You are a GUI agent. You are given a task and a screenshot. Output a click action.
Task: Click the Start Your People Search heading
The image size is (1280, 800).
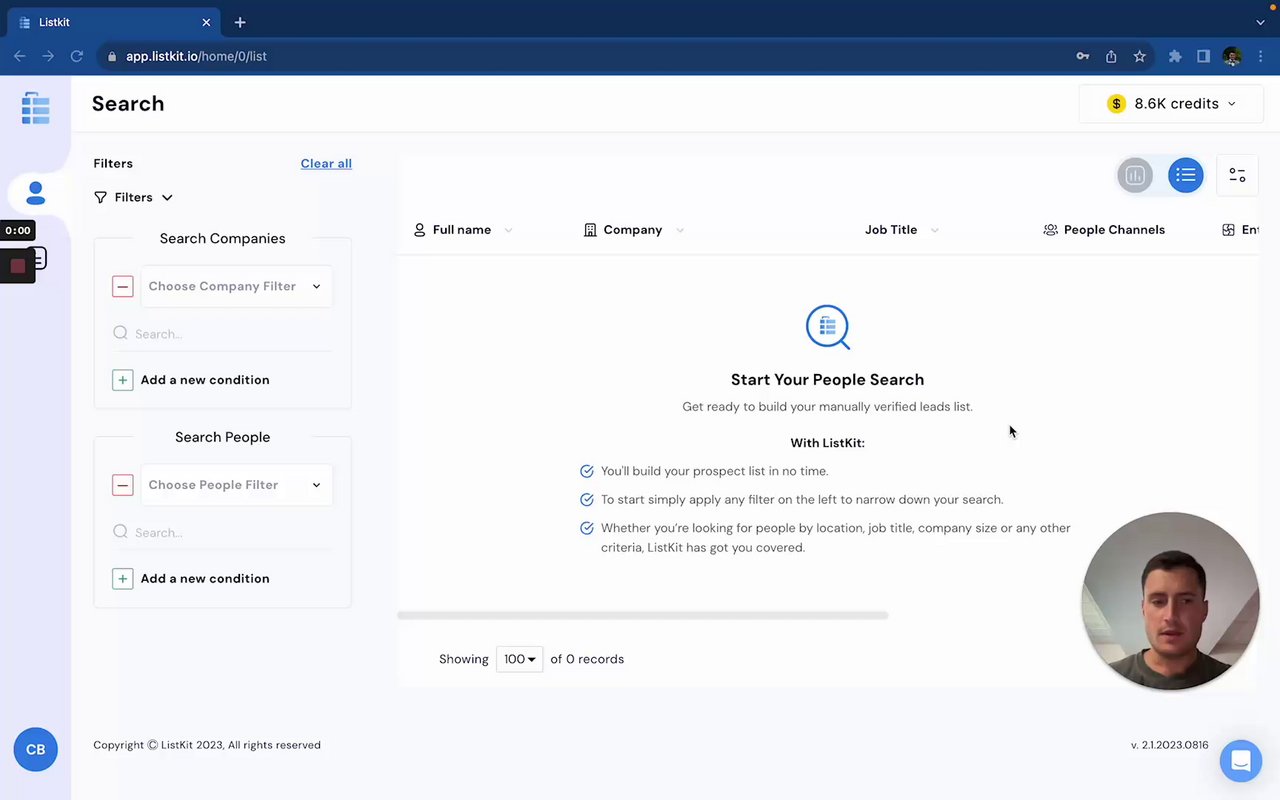coord(827,380)
